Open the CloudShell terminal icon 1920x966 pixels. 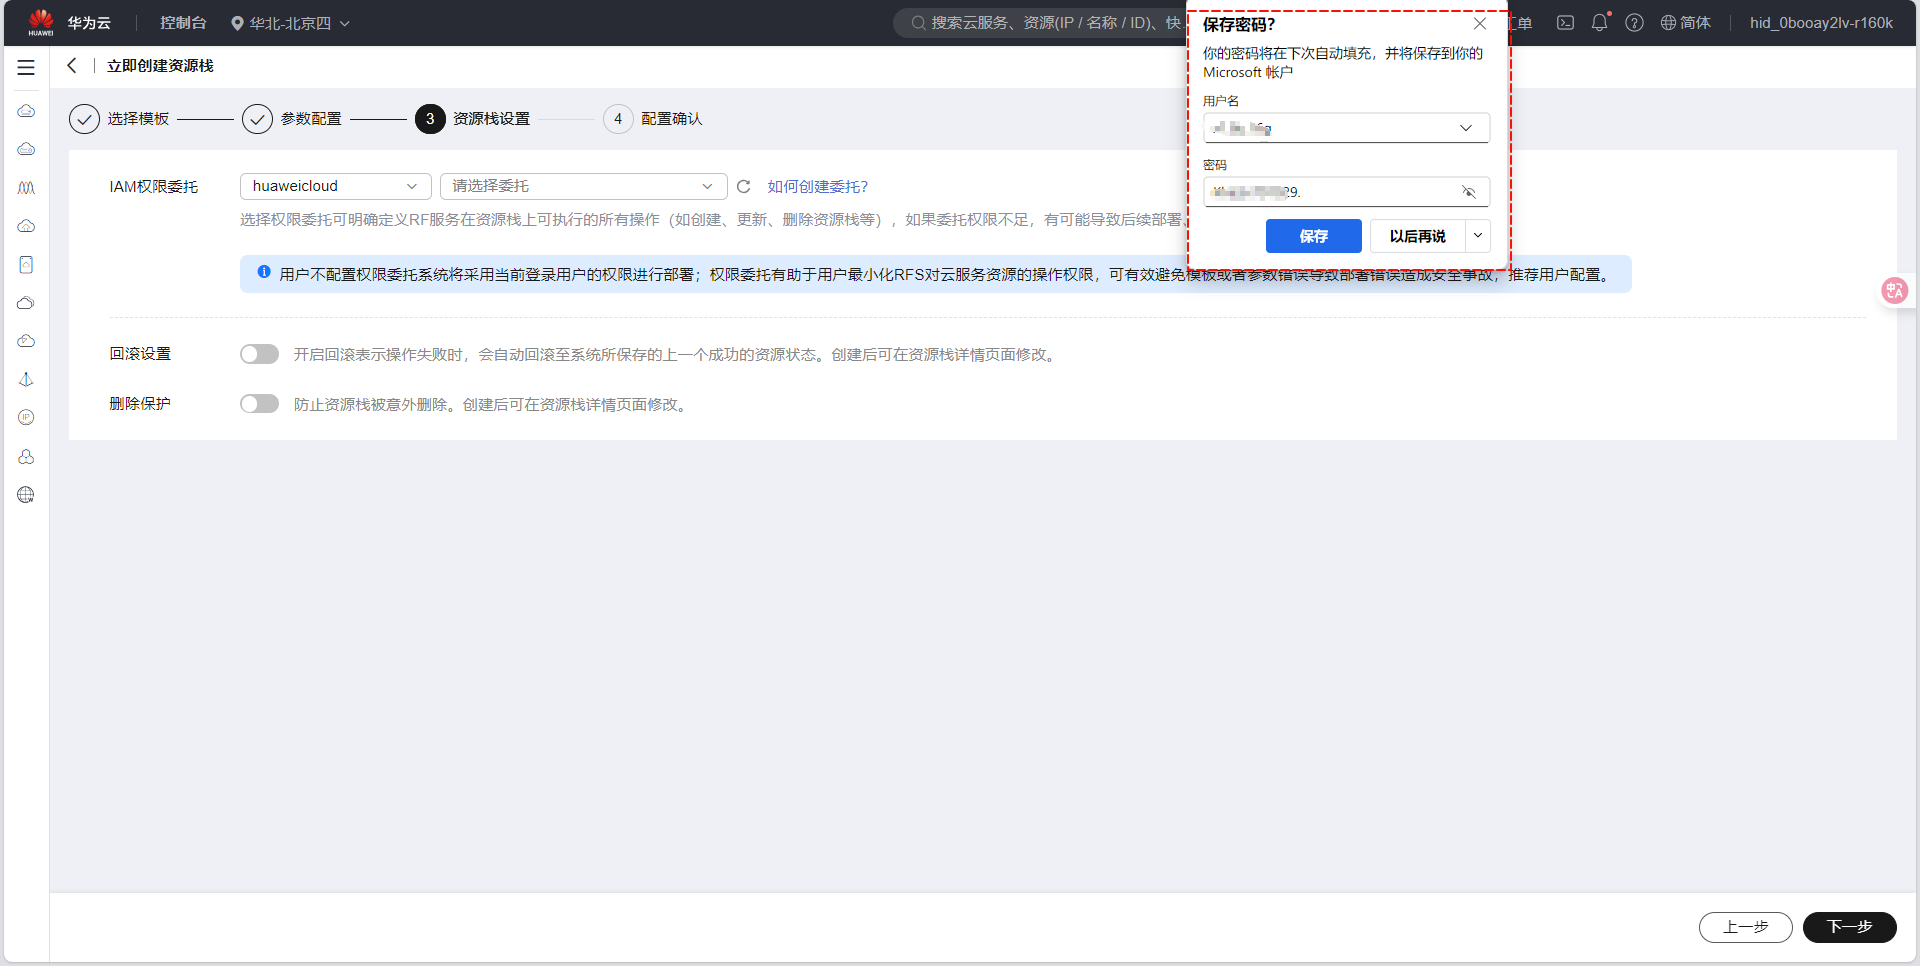1565,22
